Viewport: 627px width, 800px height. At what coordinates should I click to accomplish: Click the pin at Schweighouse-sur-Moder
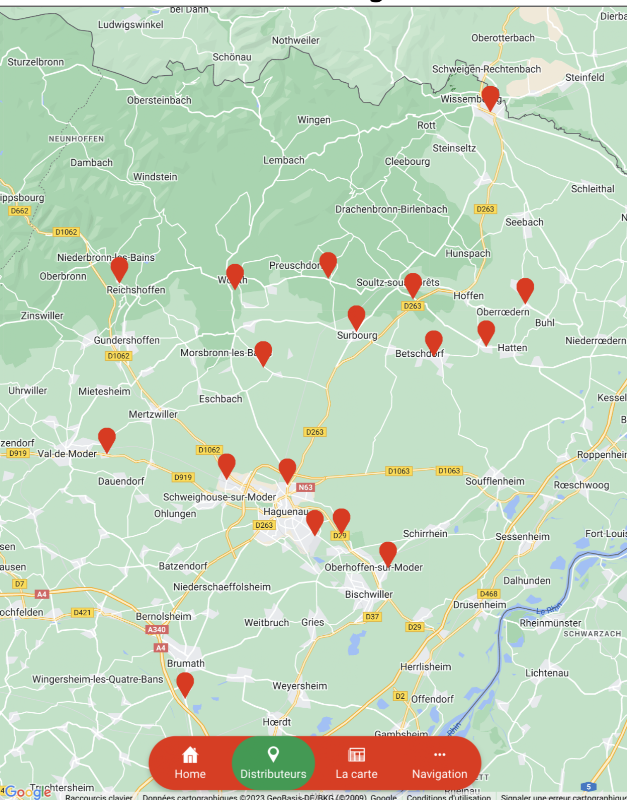tap(227, 466)
